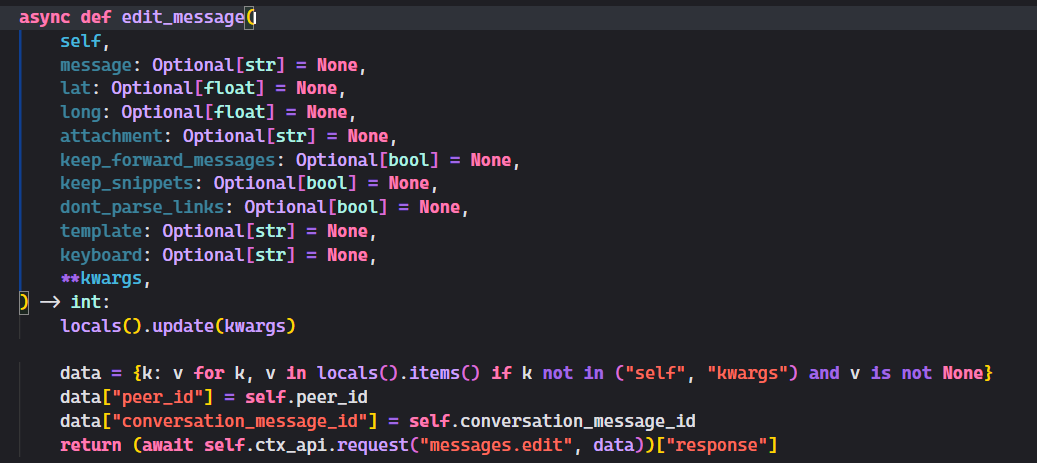Viewport: 1037px width, 463px height.
Task: Click Optional on the attachment line
Action: pyautogui.click(x=224, y=136)
